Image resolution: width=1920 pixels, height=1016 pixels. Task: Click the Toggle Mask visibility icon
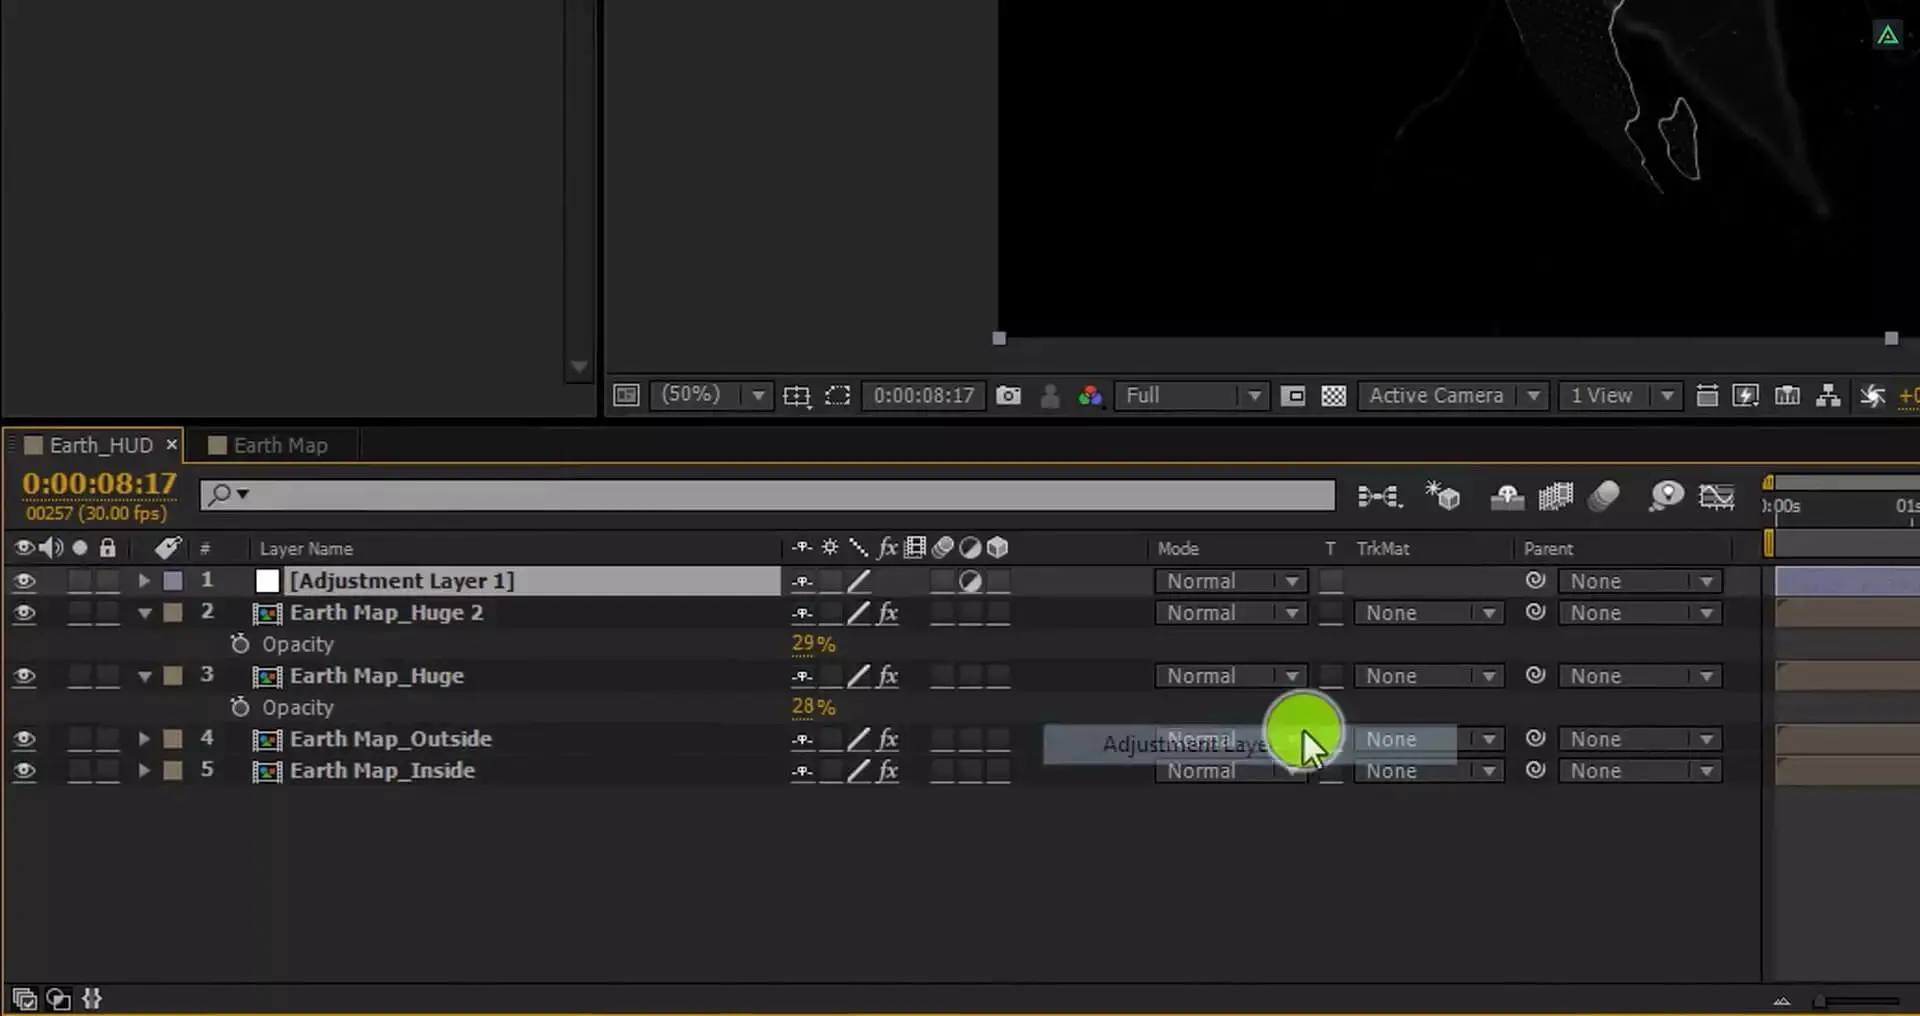(837, 396)
